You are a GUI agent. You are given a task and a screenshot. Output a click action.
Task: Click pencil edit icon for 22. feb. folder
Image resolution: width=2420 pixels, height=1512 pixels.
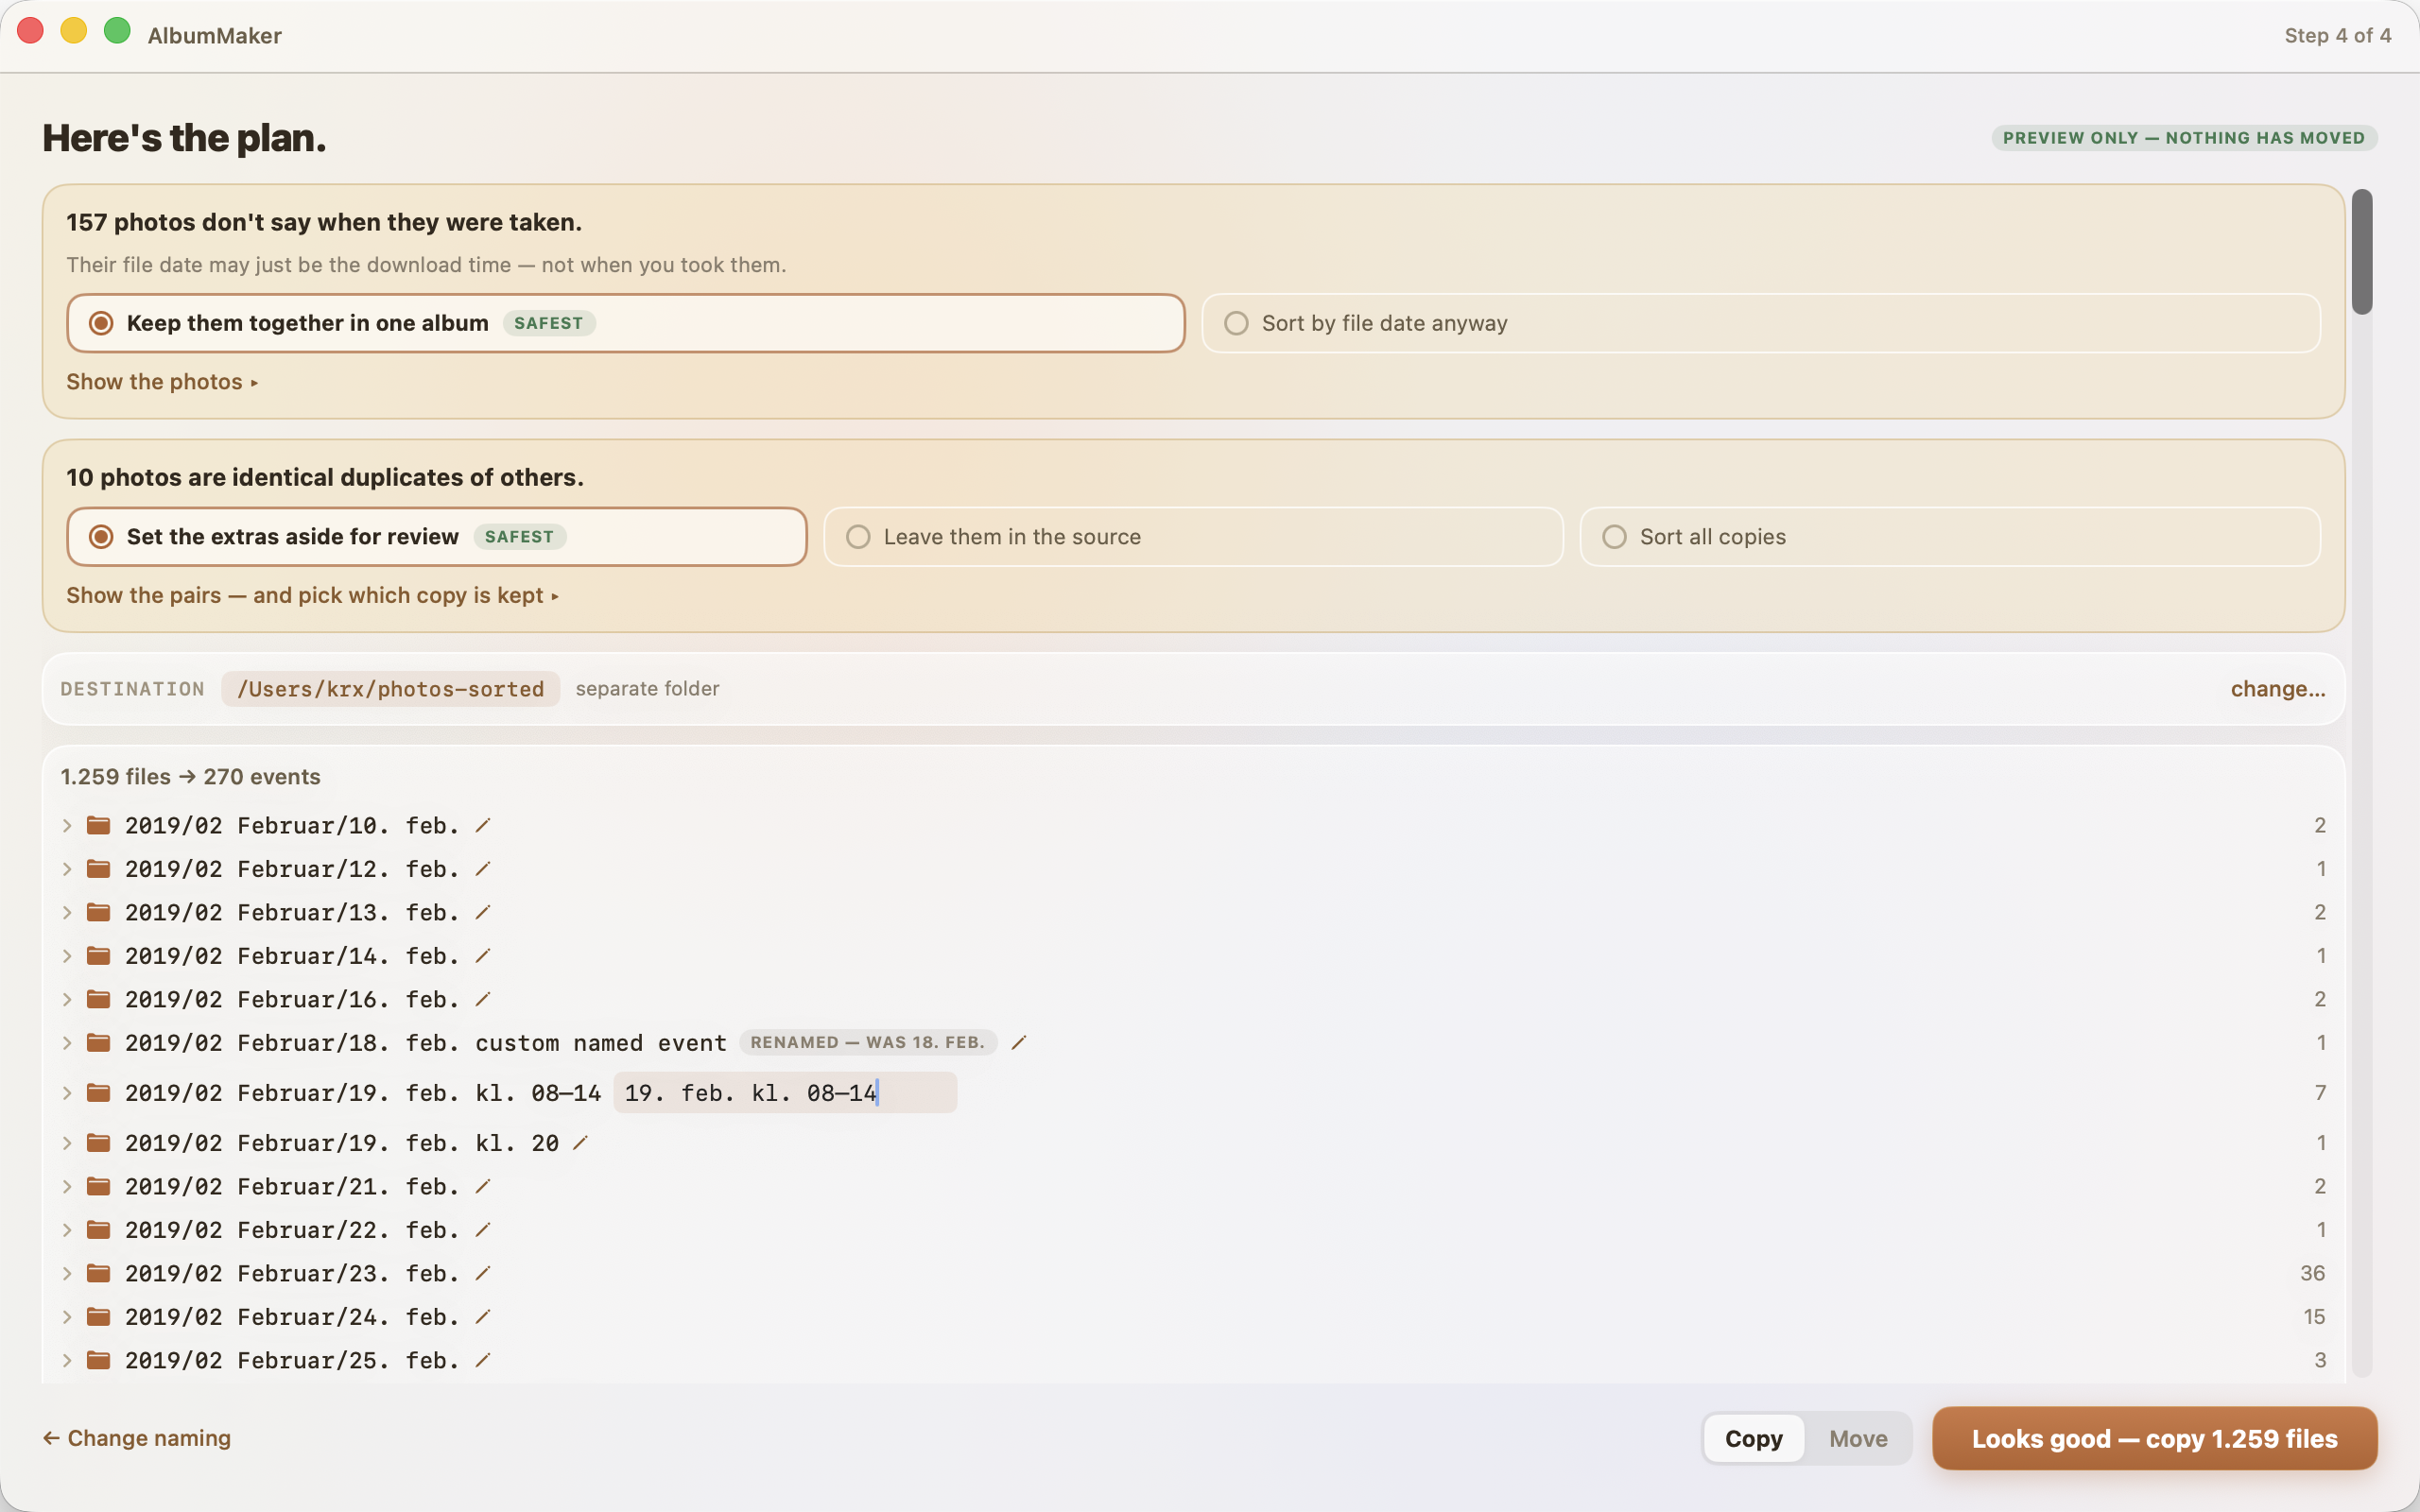pyautogui.click(x=483, y=1229)
